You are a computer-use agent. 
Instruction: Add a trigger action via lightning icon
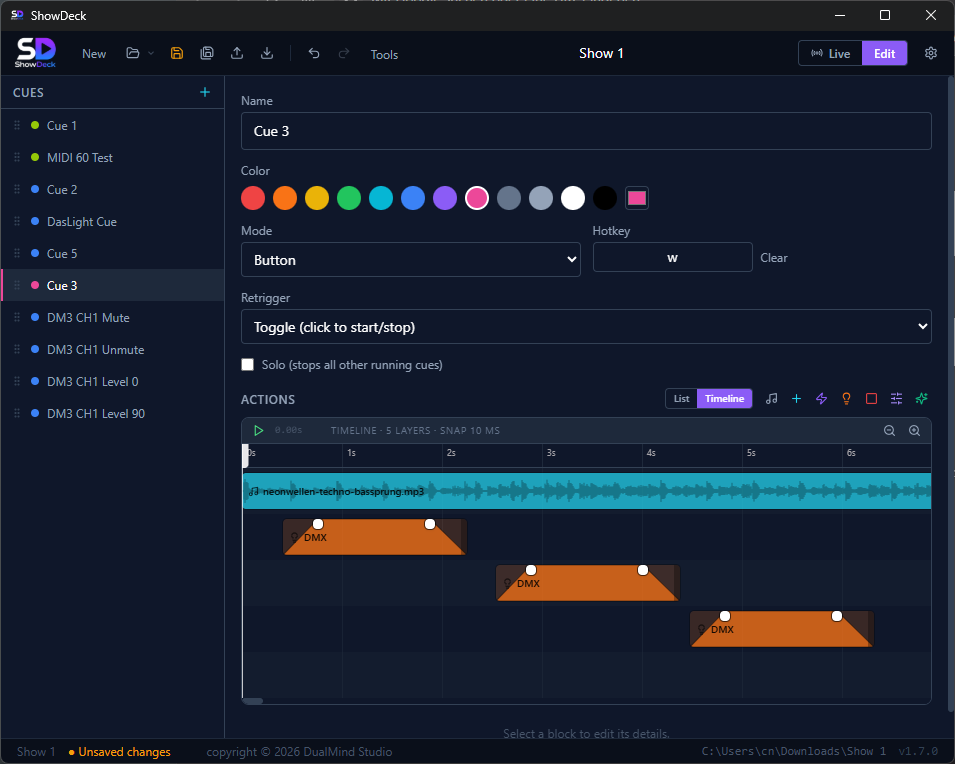click(822, 398)
